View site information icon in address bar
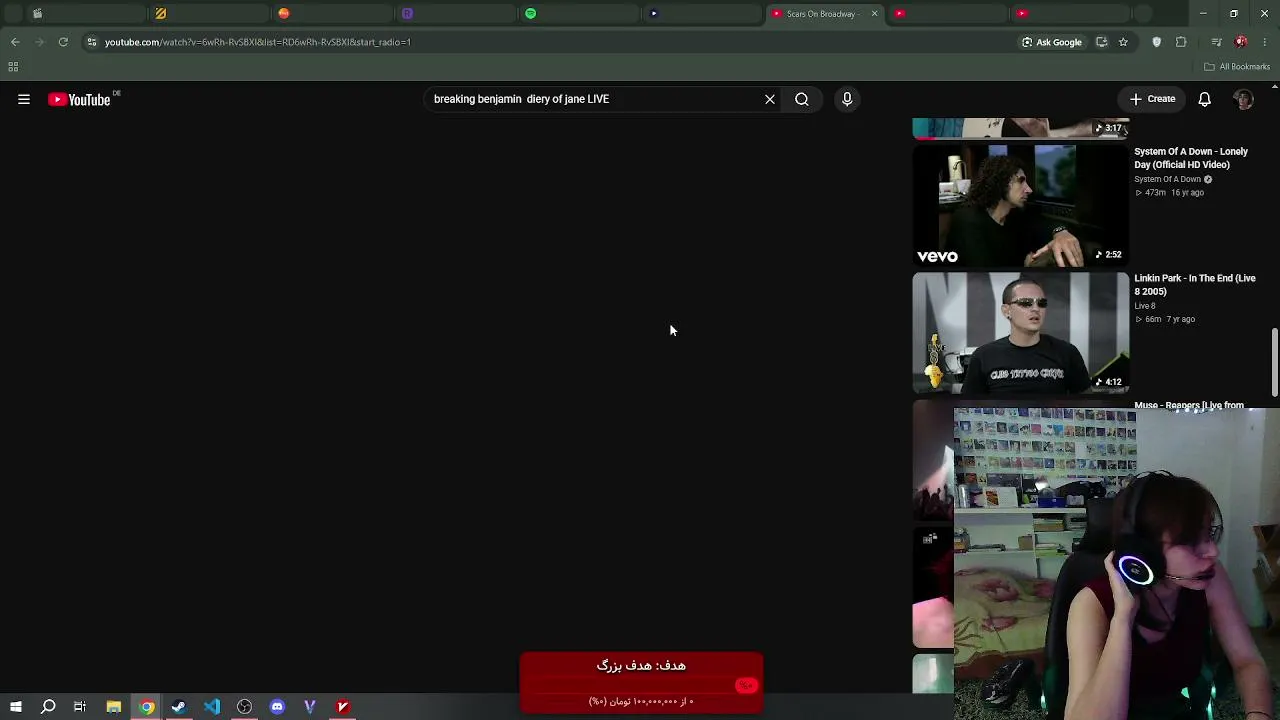1280x720 pixels. click(91, 42)
